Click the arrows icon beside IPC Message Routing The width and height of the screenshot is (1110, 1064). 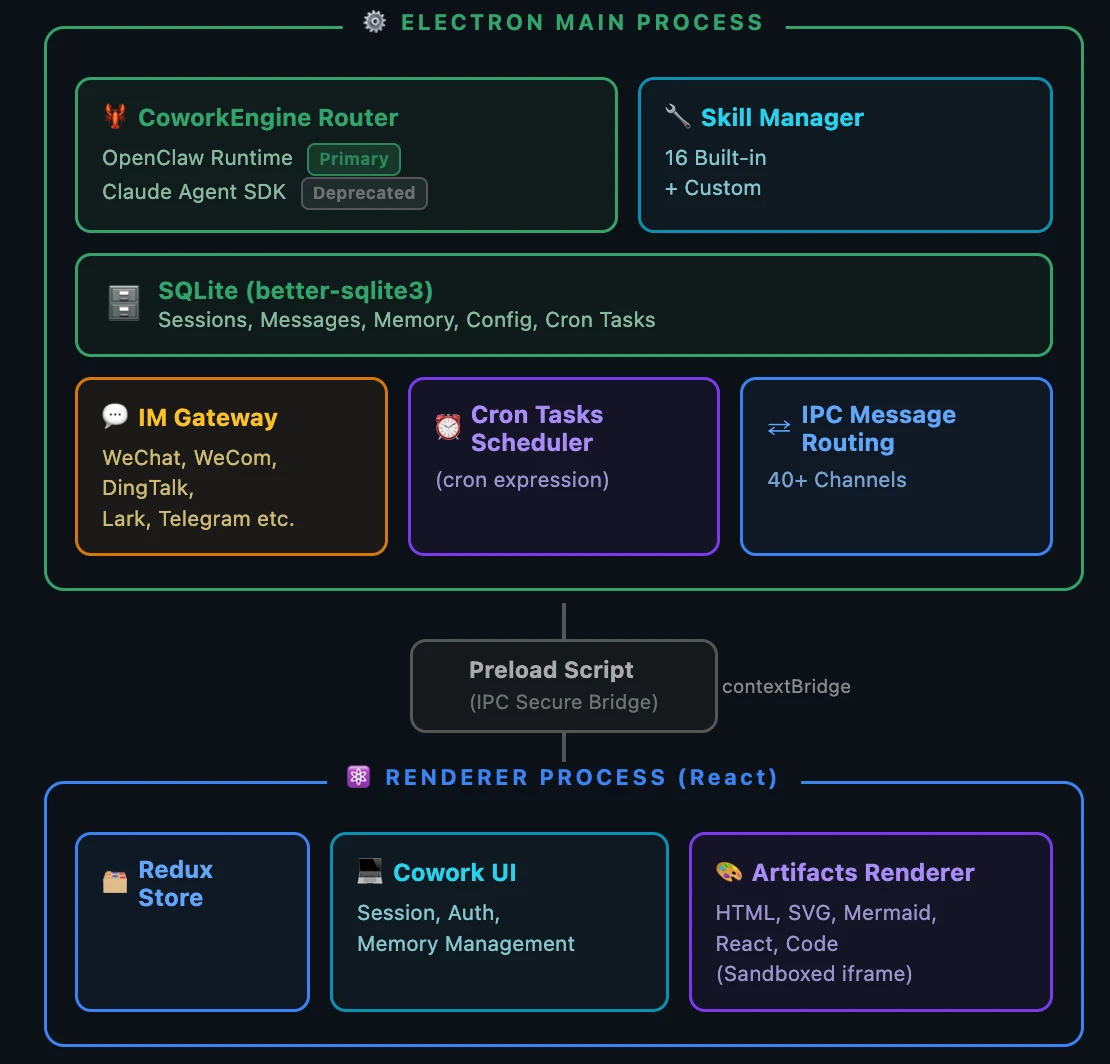[779, 428]
